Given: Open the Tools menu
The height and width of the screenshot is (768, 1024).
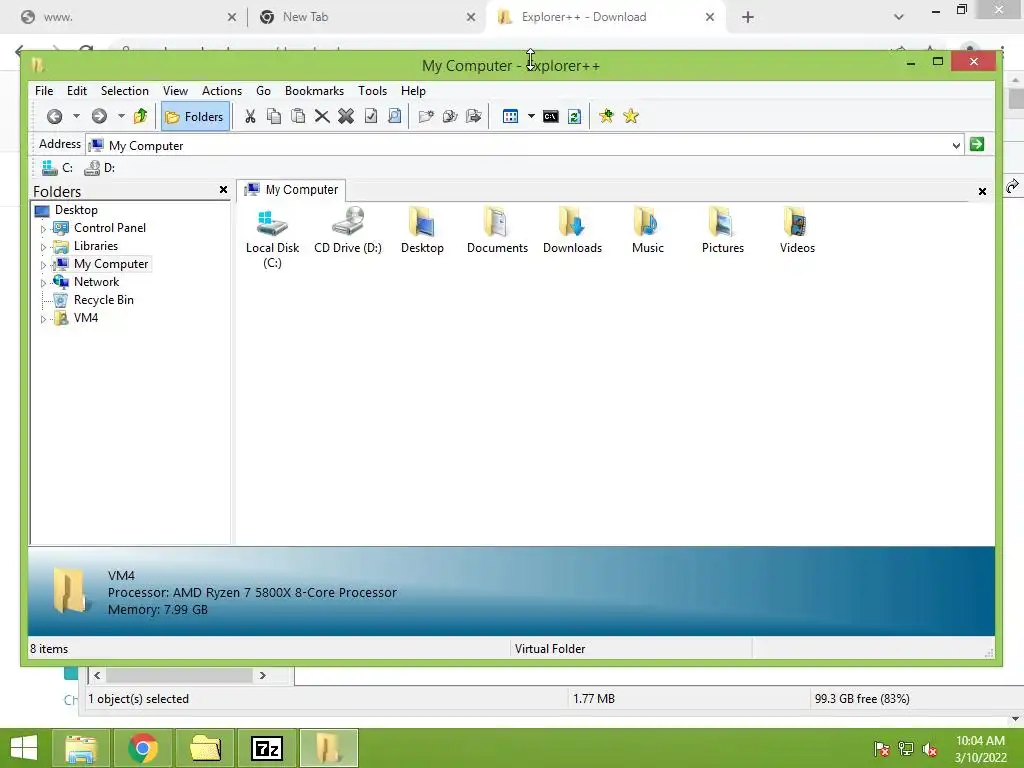Looking at the screenshot, I should 372,91.
